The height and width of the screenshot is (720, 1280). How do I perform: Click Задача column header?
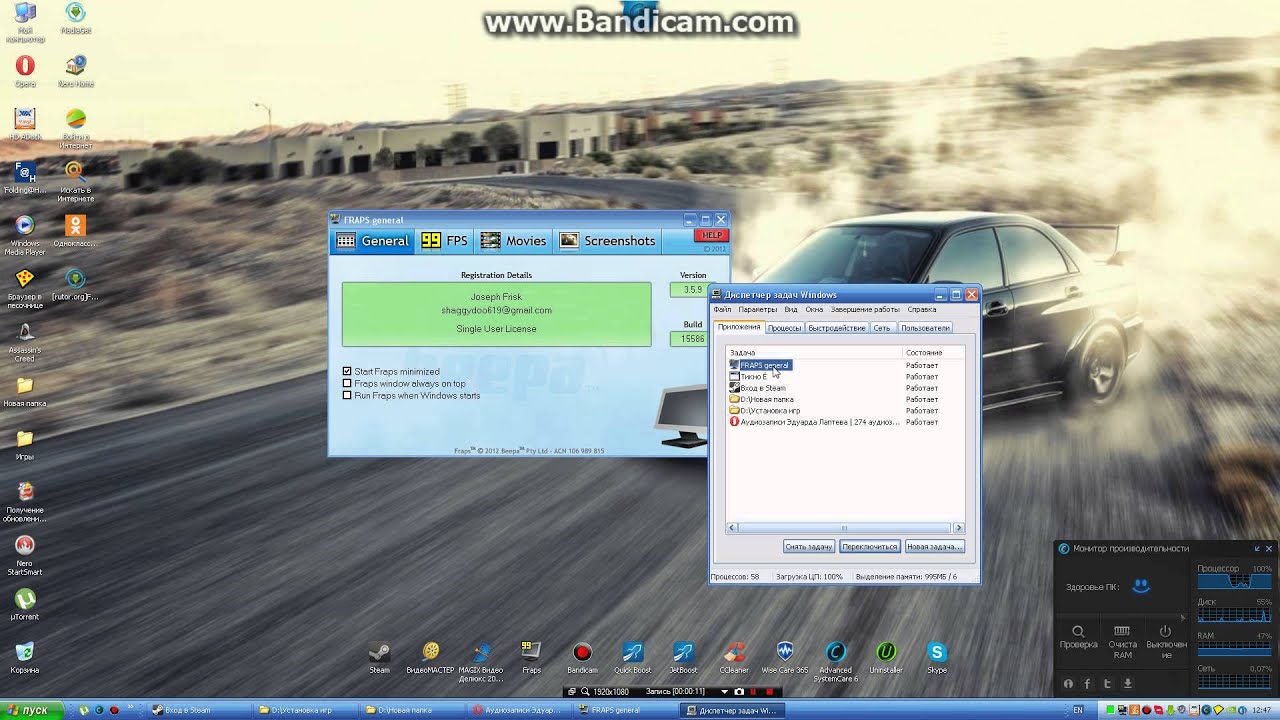(814, 353)
